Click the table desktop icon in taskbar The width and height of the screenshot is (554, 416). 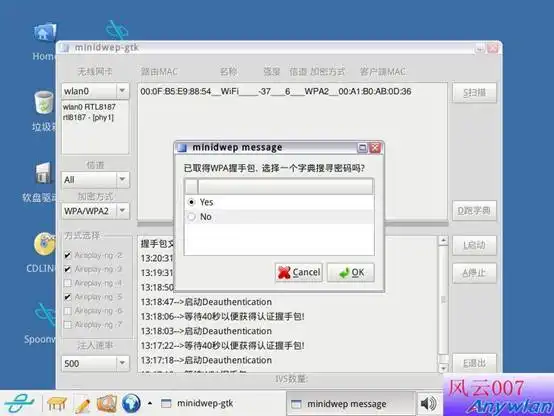57,403
